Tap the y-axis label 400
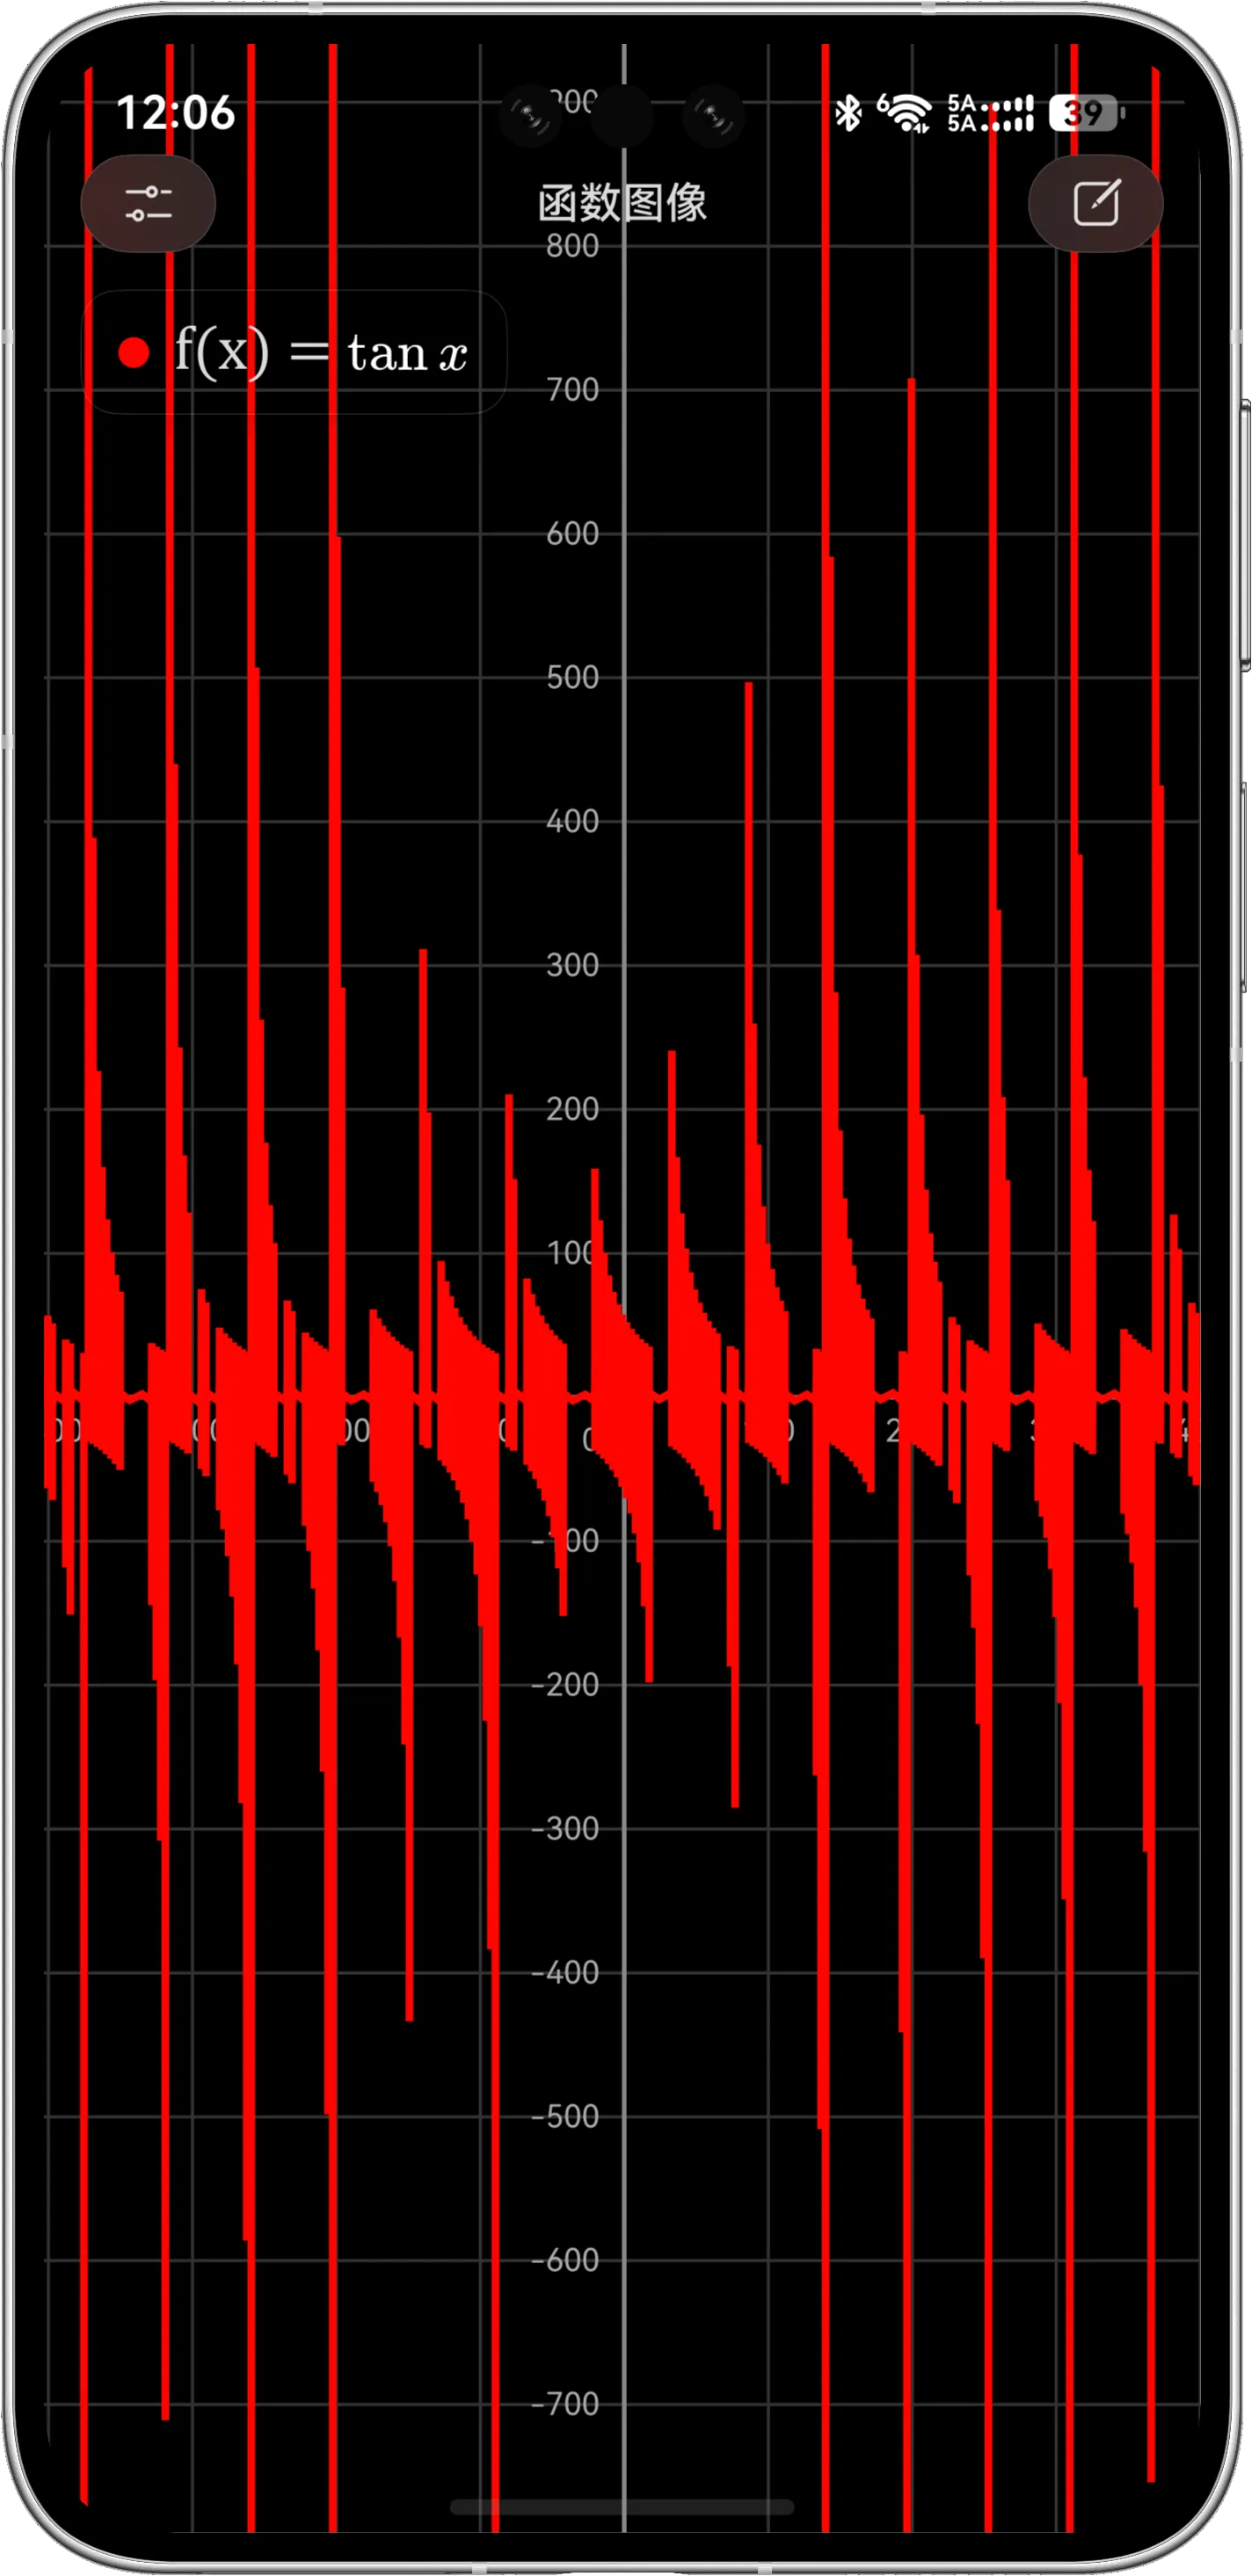 (x=572, y=822)
